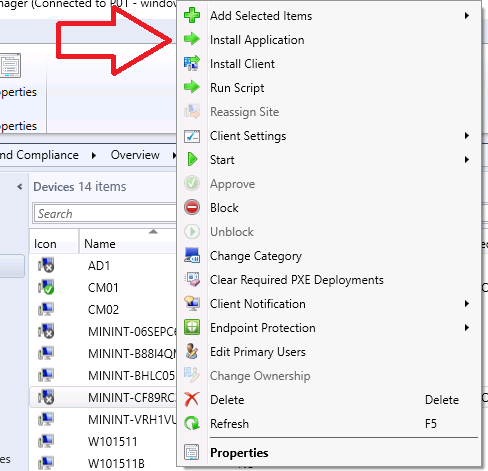This screenshot has height=471, width=488.
Task: Click the Clear Required PXE Deployments icon
Action: (x=192, y=279)
